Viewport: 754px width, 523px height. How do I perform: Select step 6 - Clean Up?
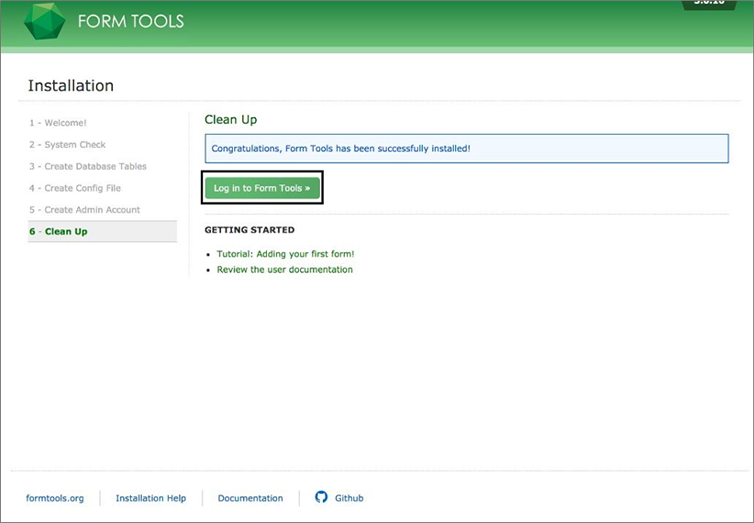point(102,231)
